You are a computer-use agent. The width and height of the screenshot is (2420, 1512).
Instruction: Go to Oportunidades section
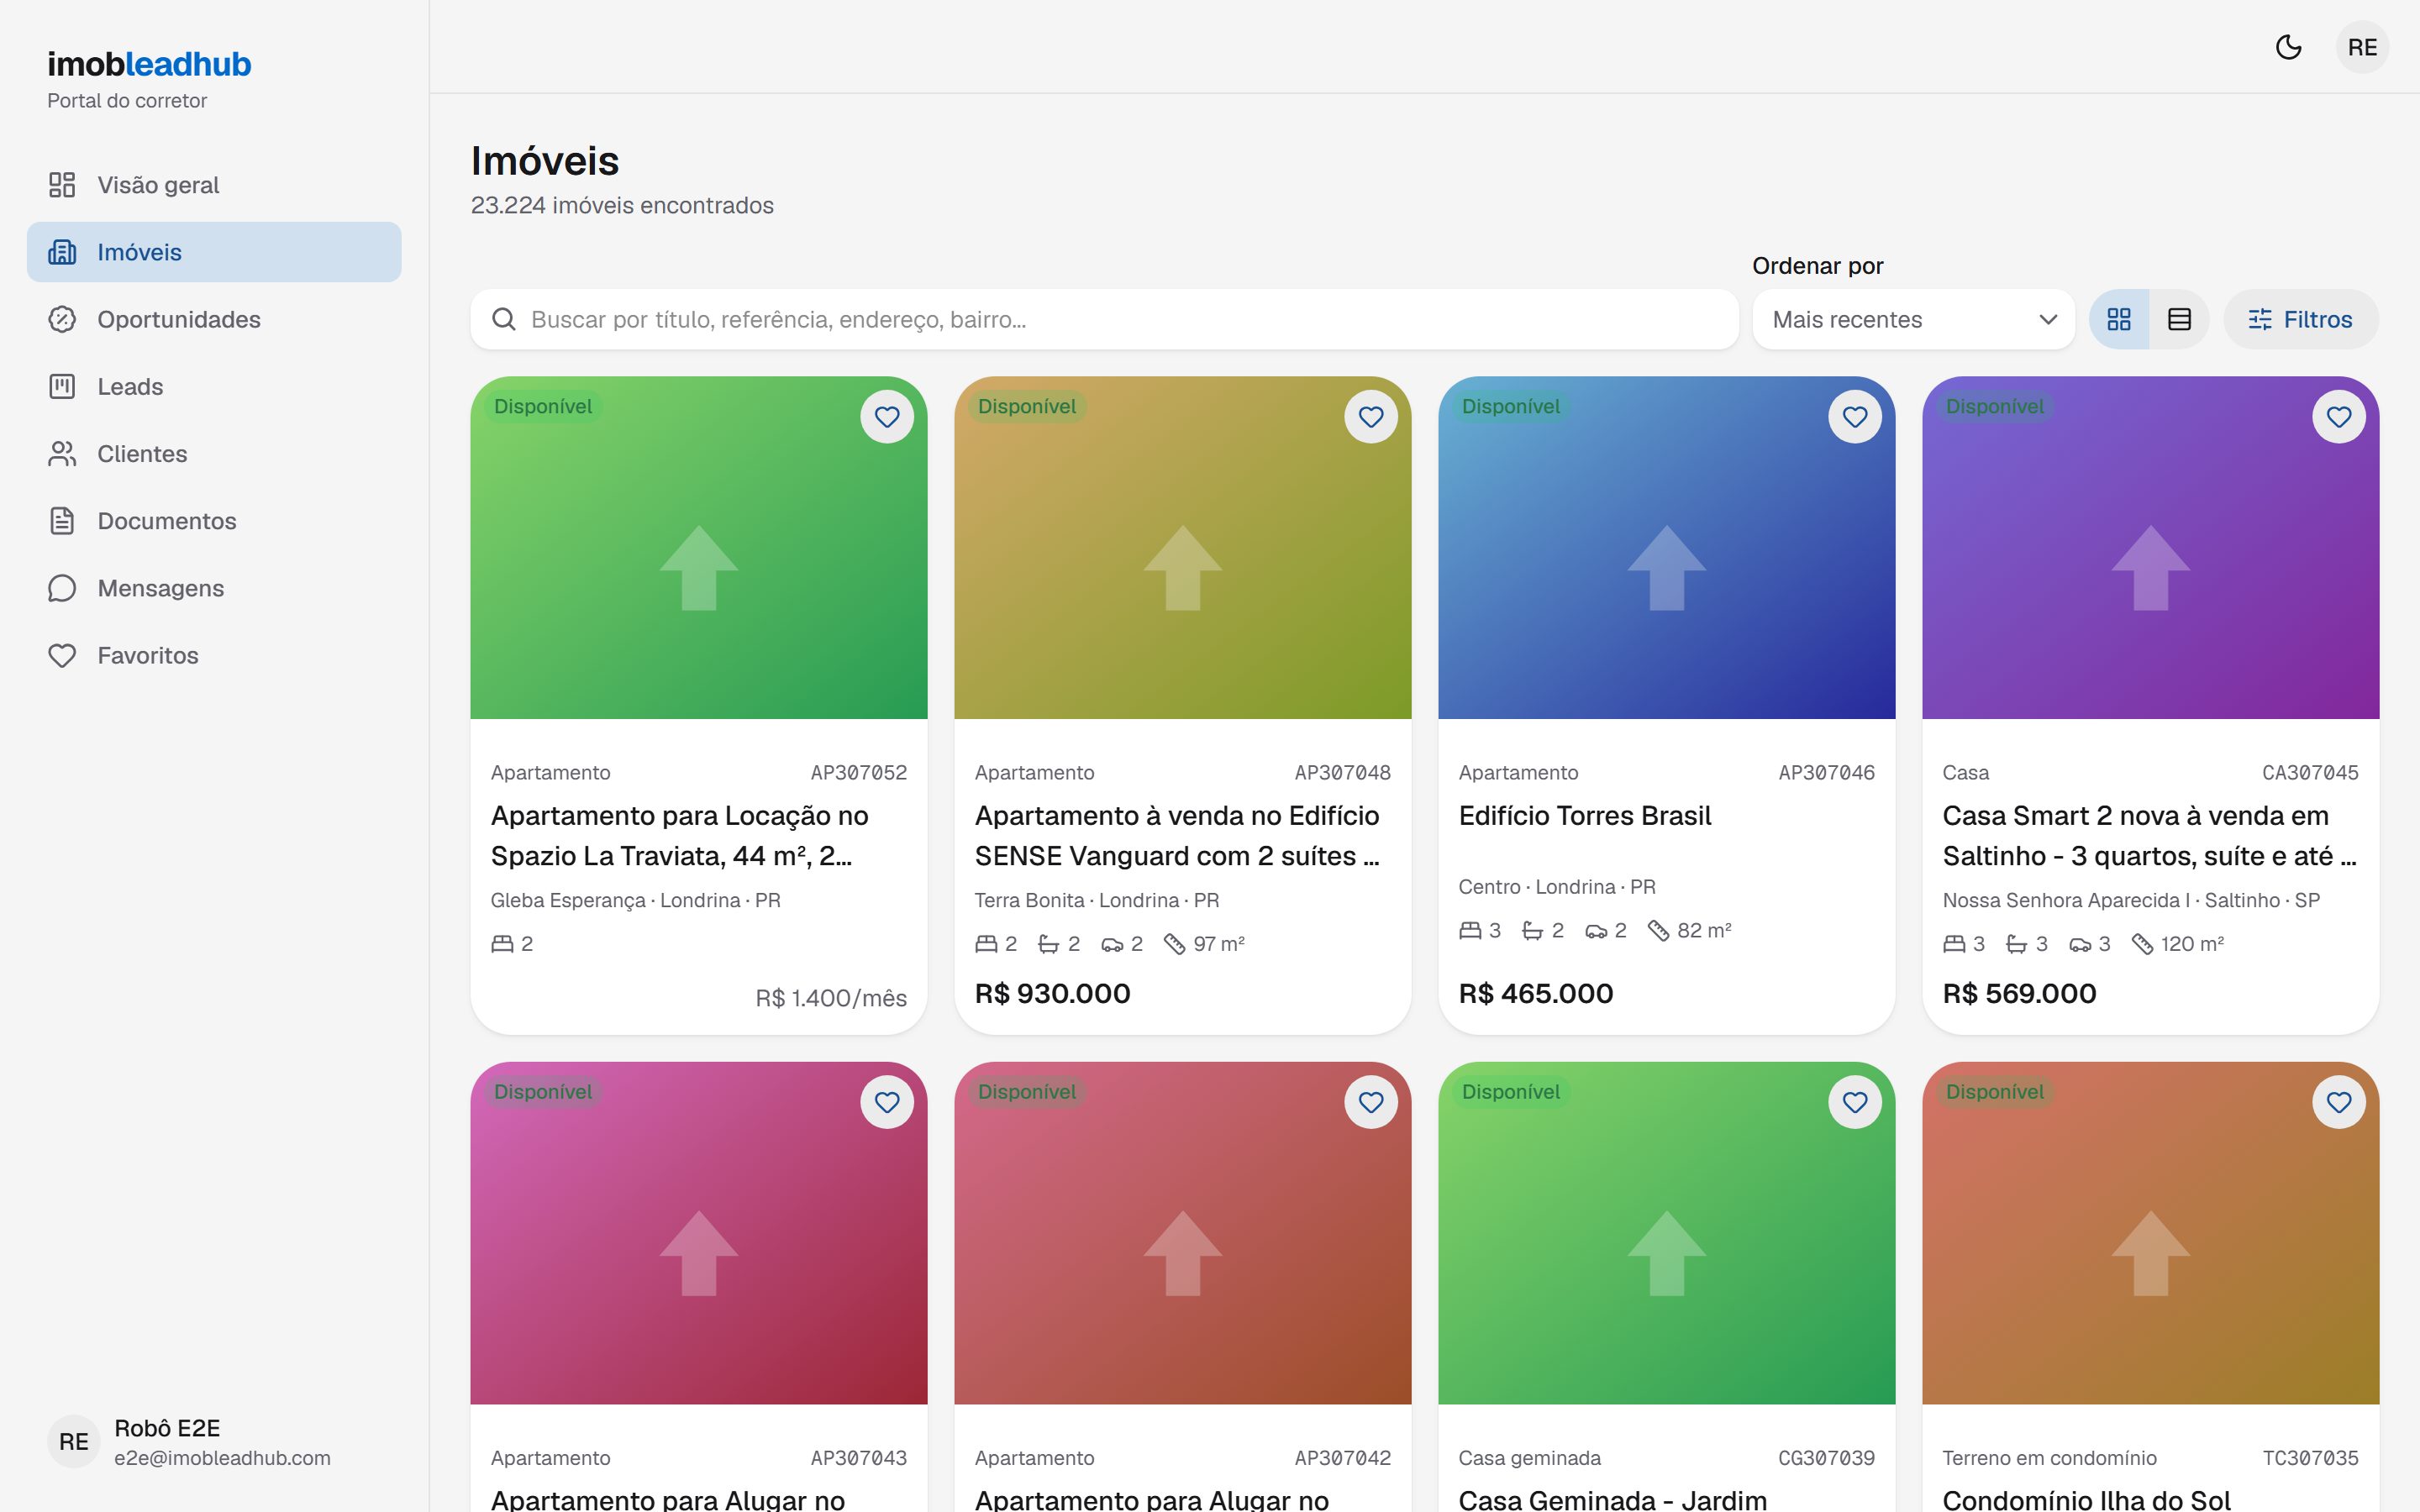[x=214, y=319]
